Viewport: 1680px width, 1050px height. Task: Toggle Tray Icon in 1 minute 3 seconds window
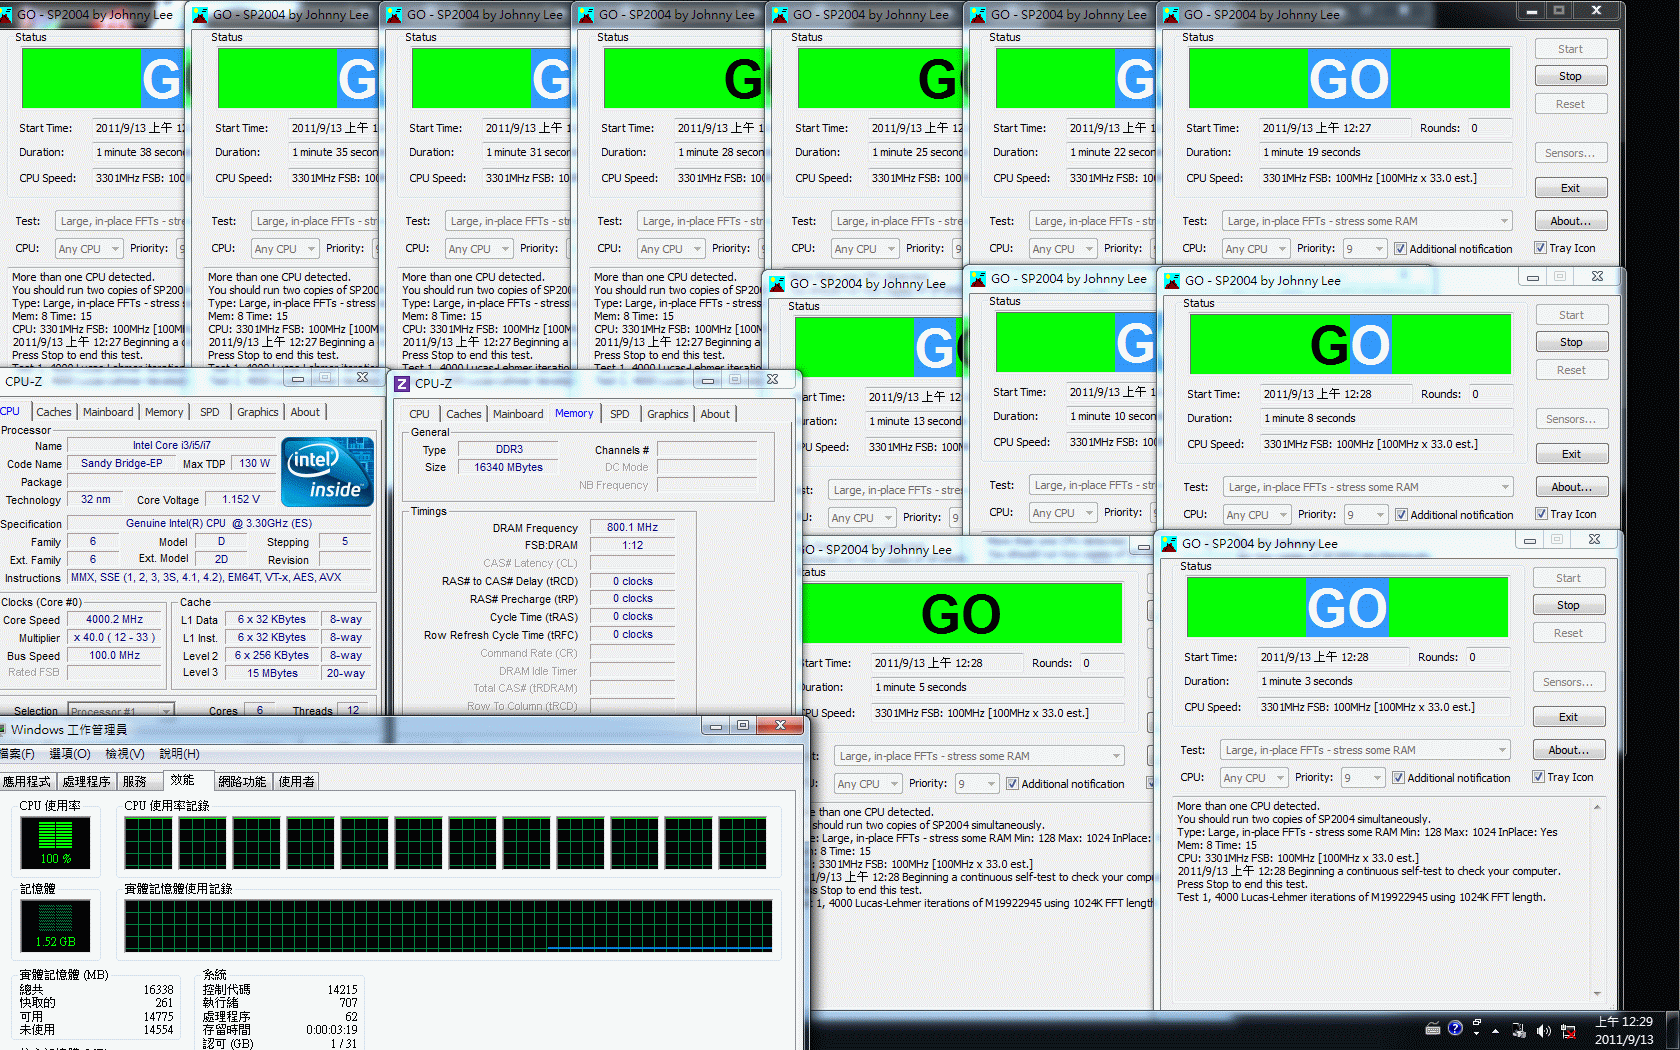click(x=1539, y=777)
